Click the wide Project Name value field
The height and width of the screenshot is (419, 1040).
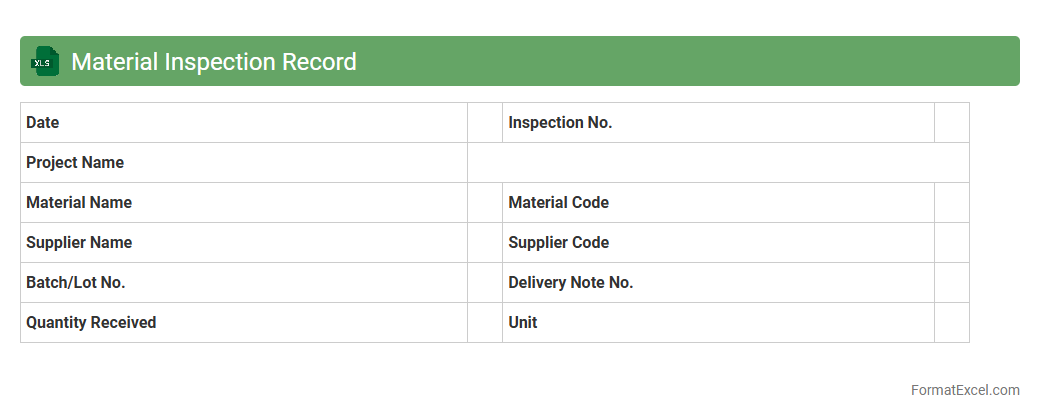(x=718, y=163)
